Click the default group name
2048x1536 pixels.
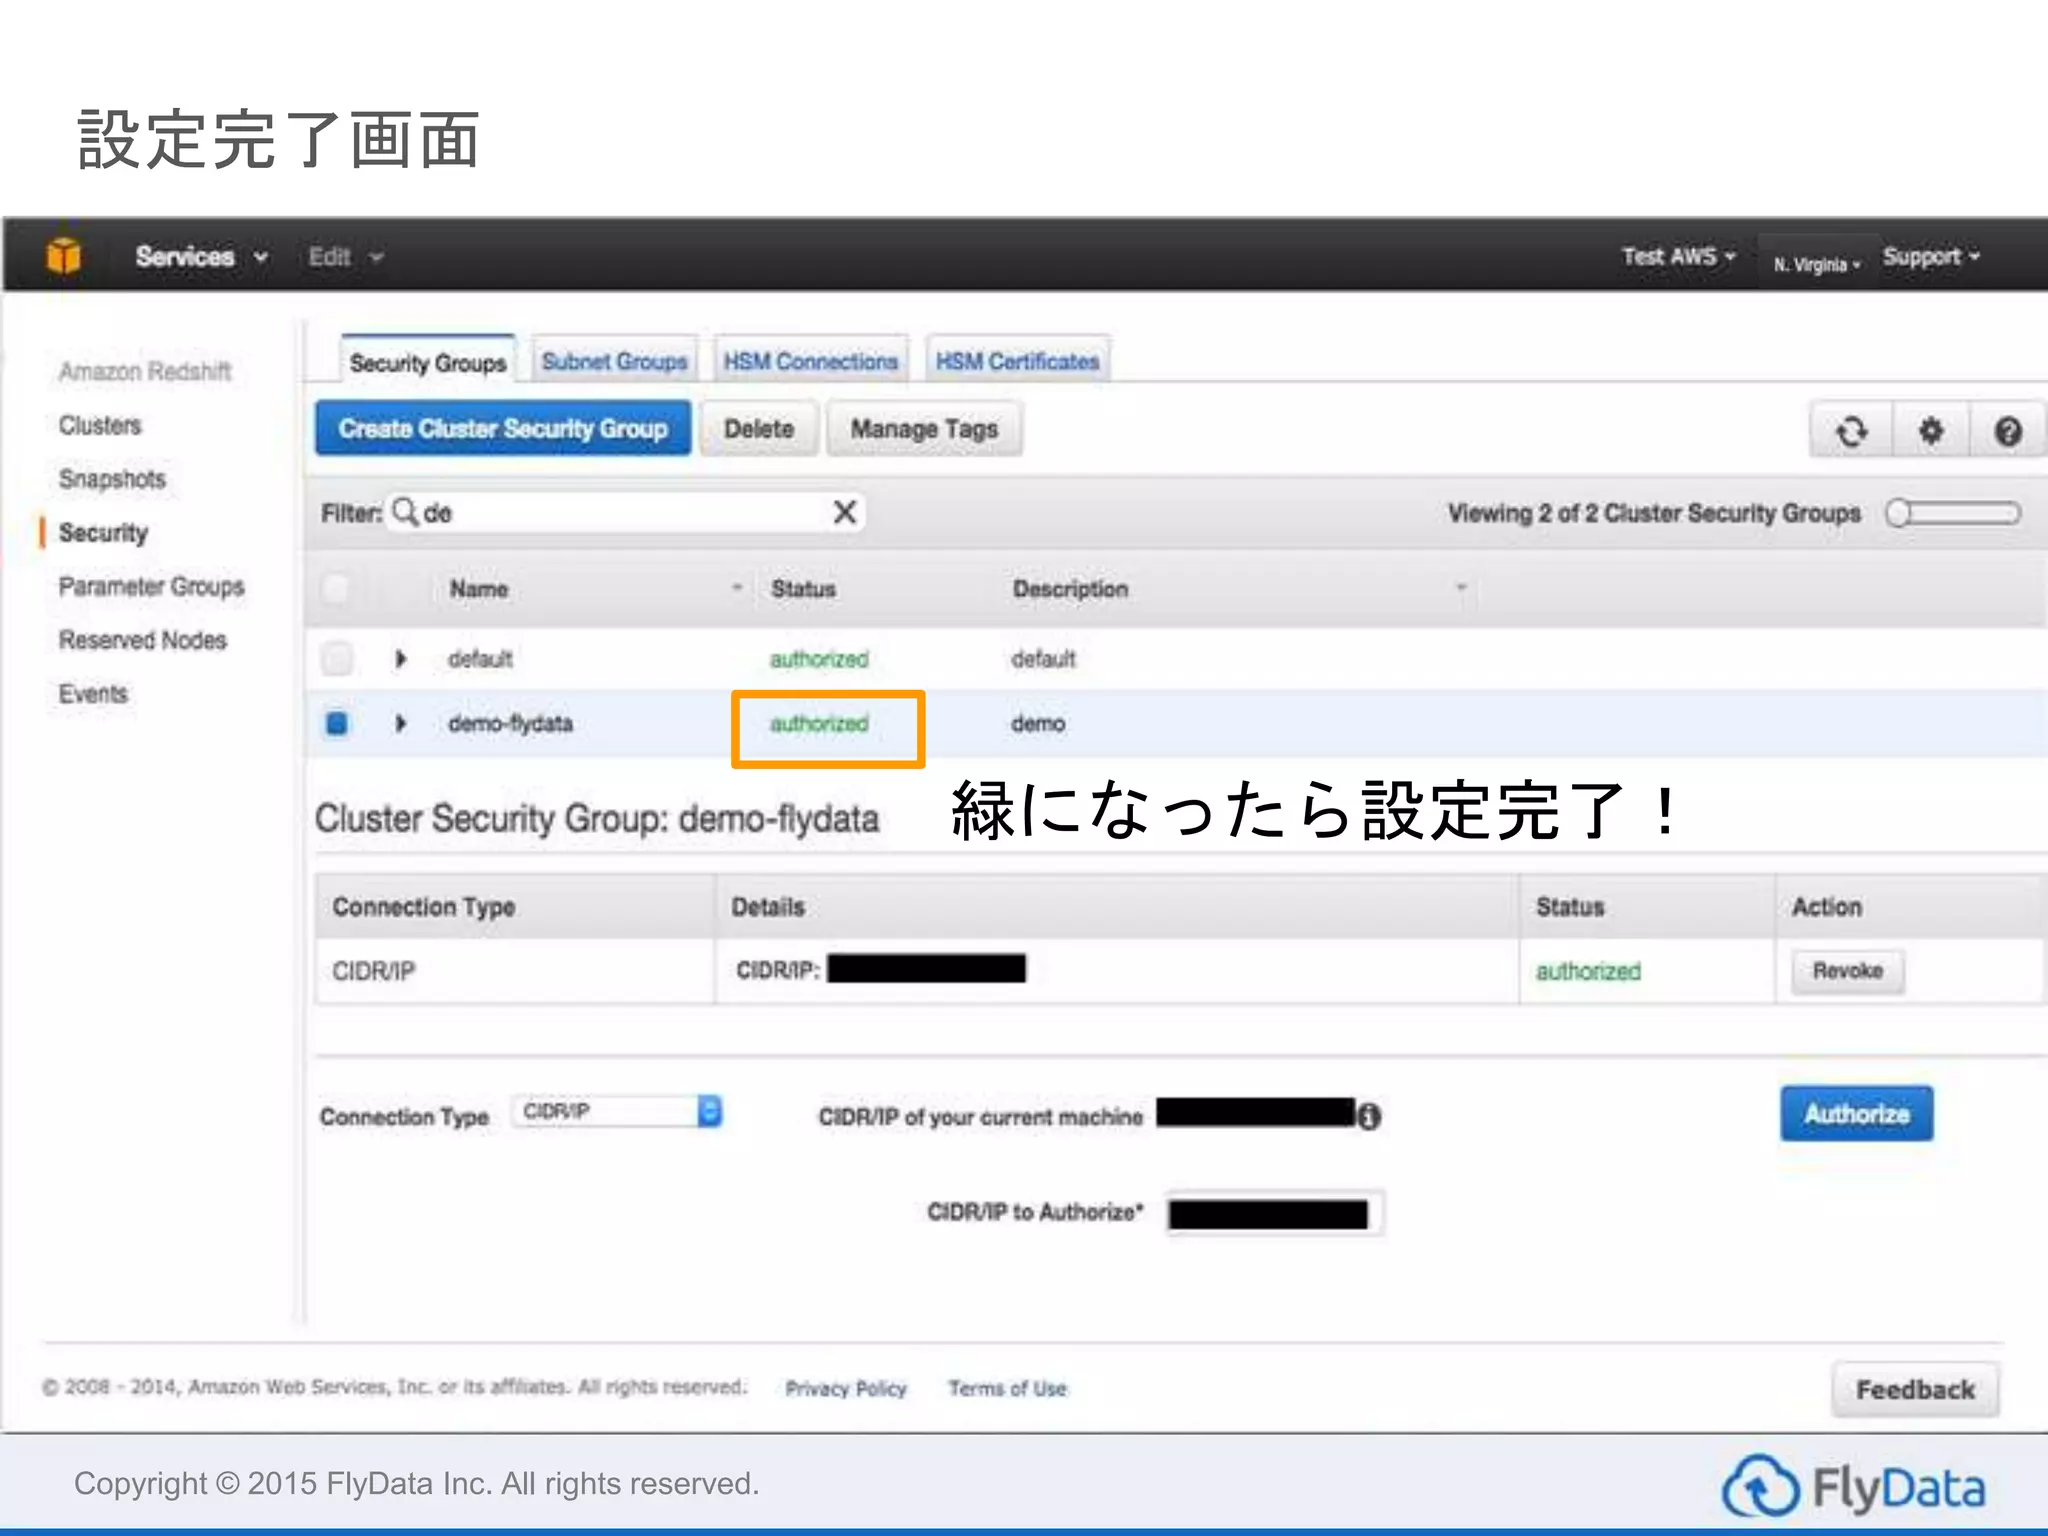(x=480, y=659)
